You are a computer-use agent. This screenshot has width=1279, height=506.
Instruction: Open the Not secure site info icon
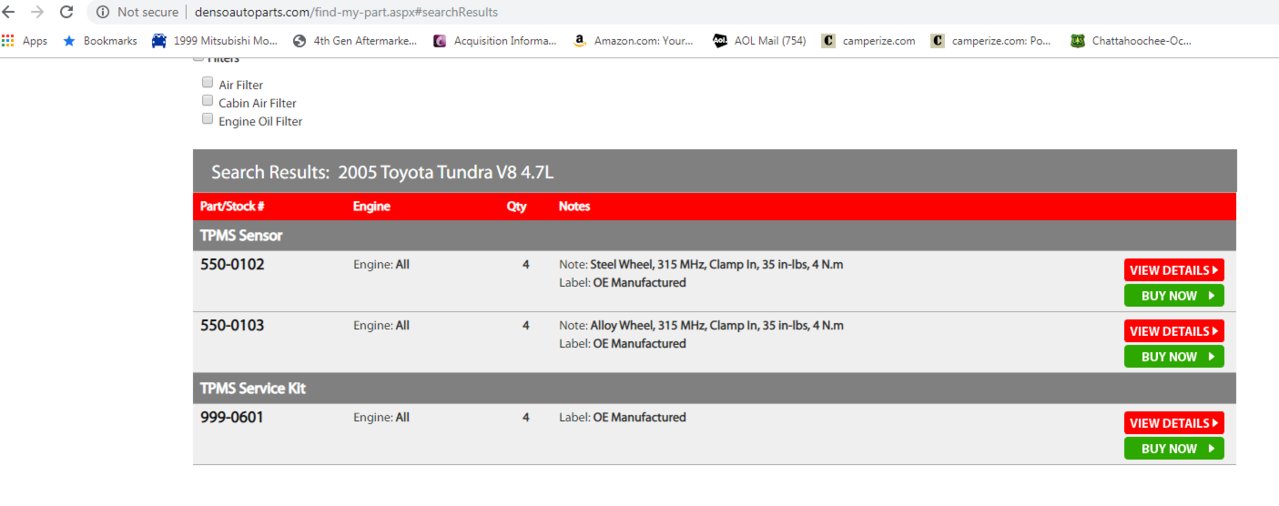[x=103, y=12]
